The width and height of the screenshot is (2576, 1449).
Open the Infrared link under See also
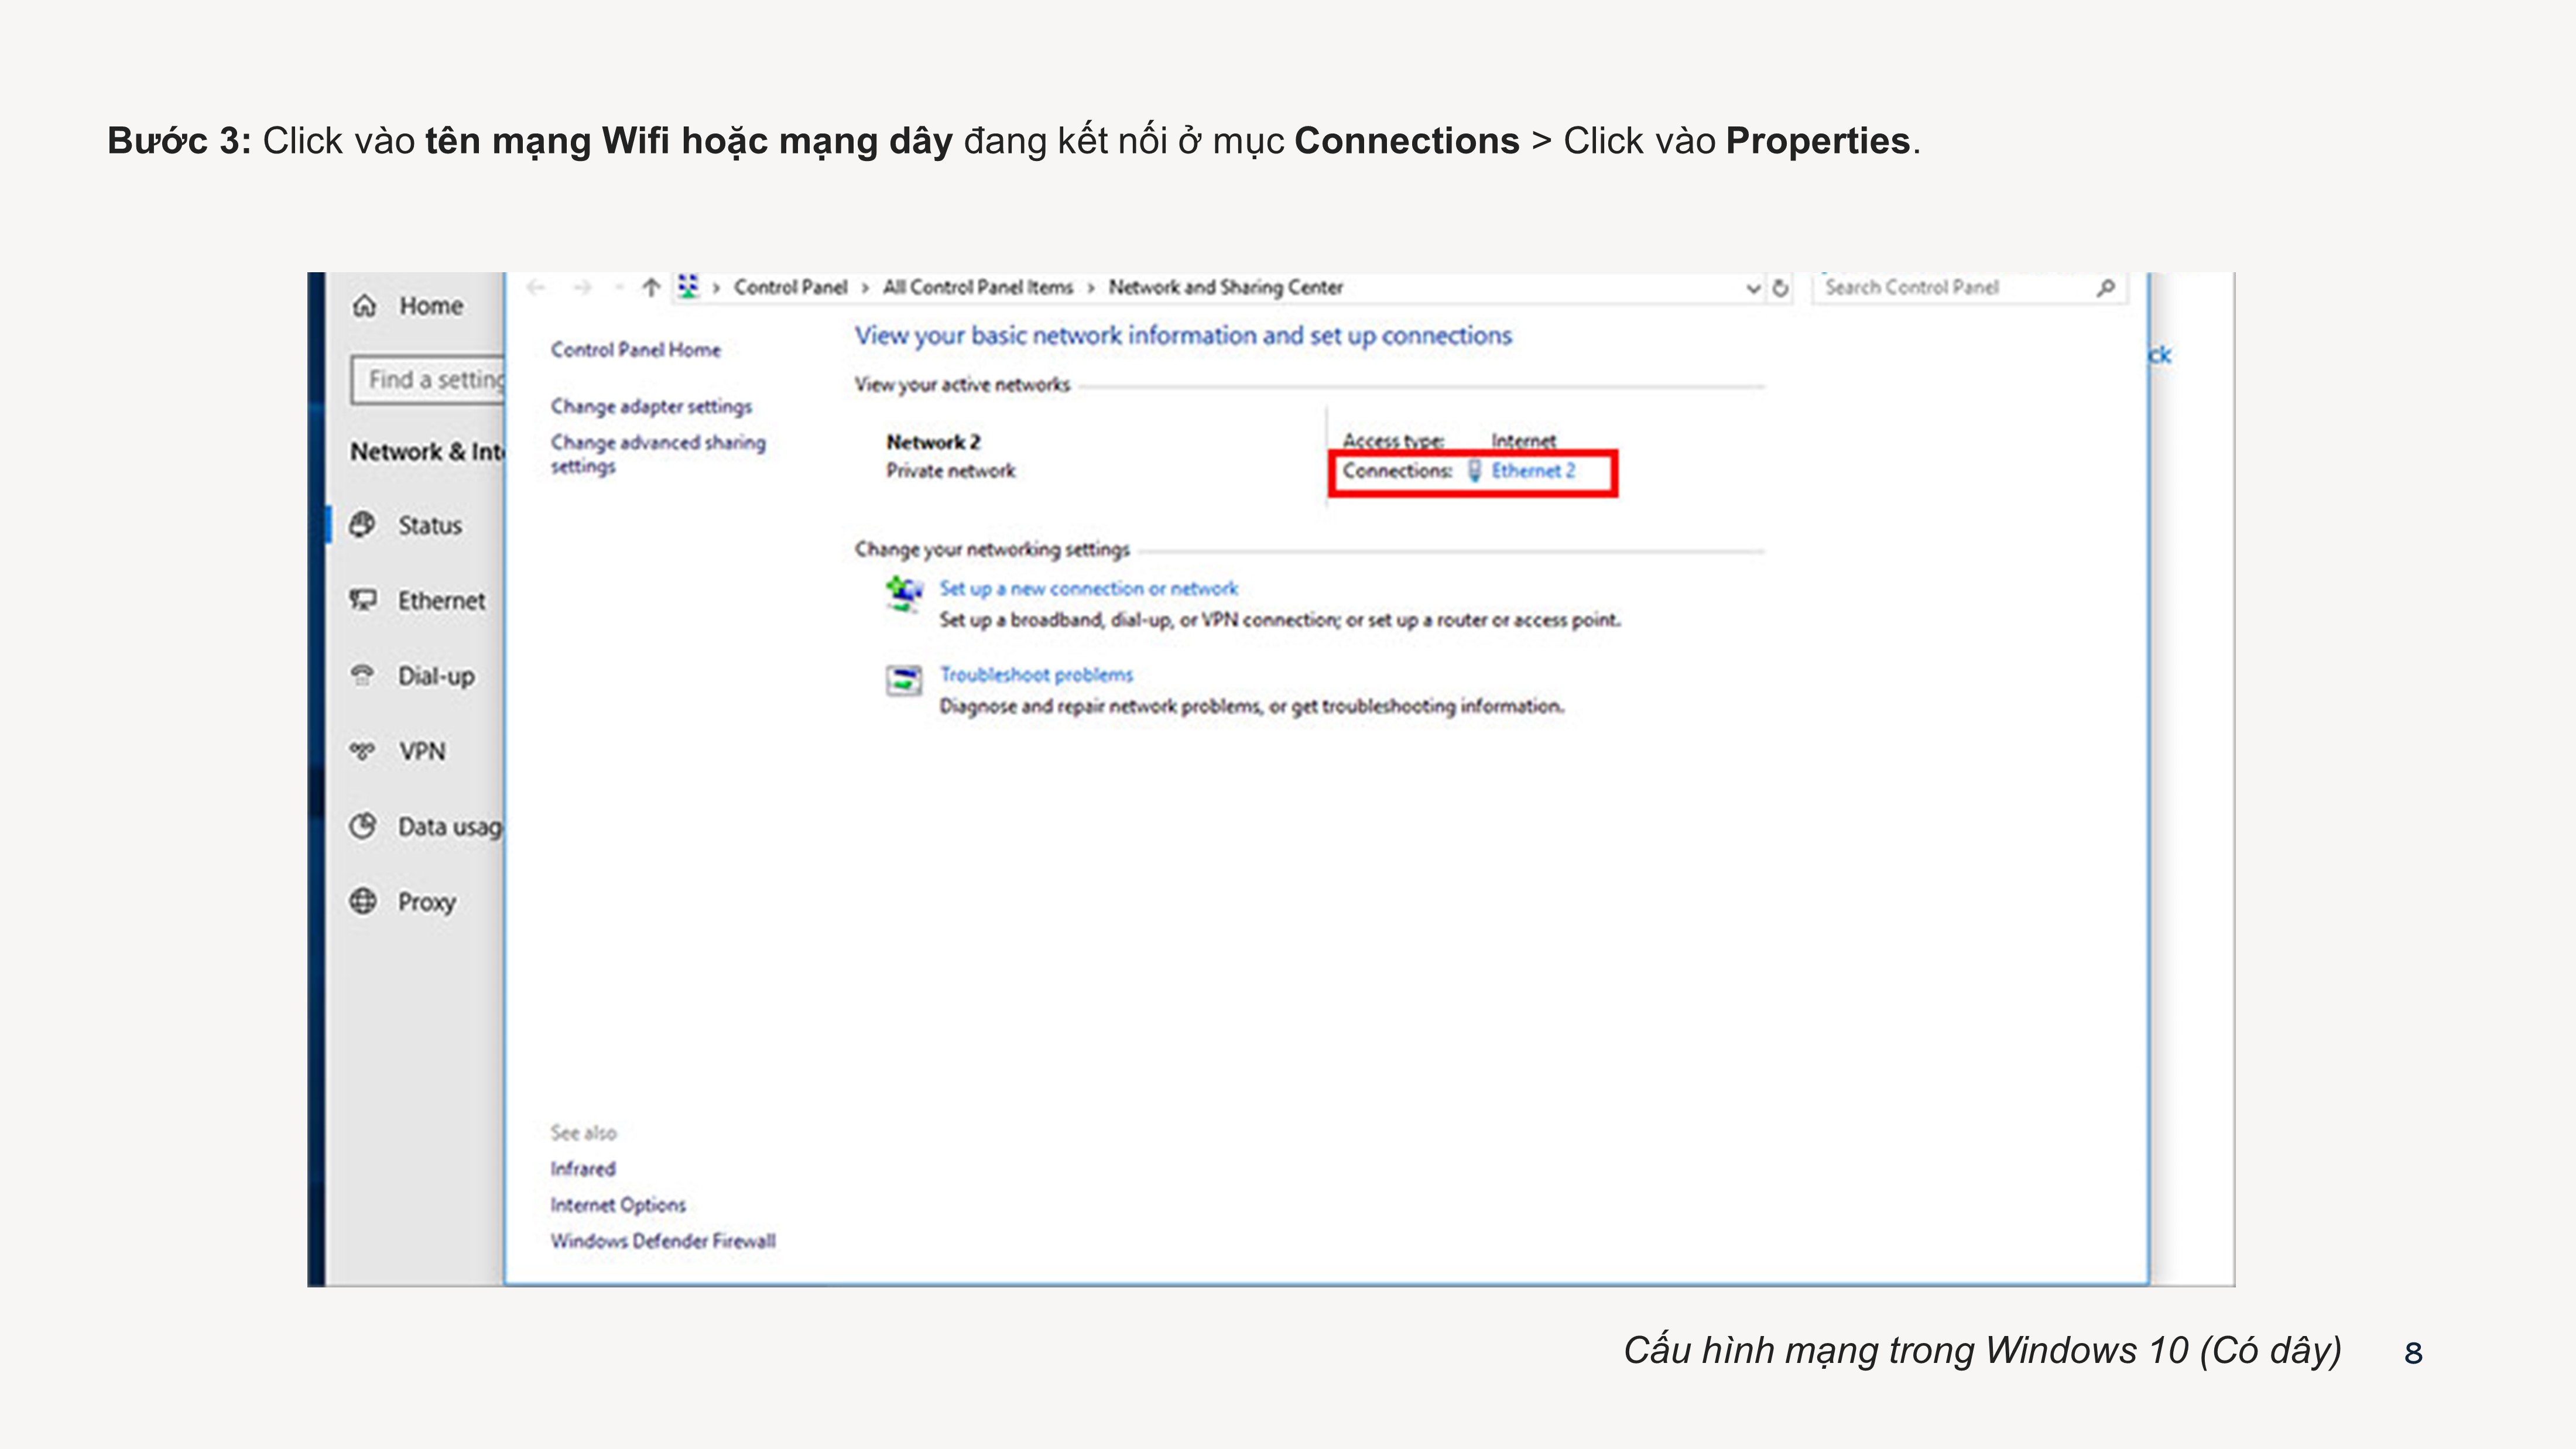pos(583,1169)
